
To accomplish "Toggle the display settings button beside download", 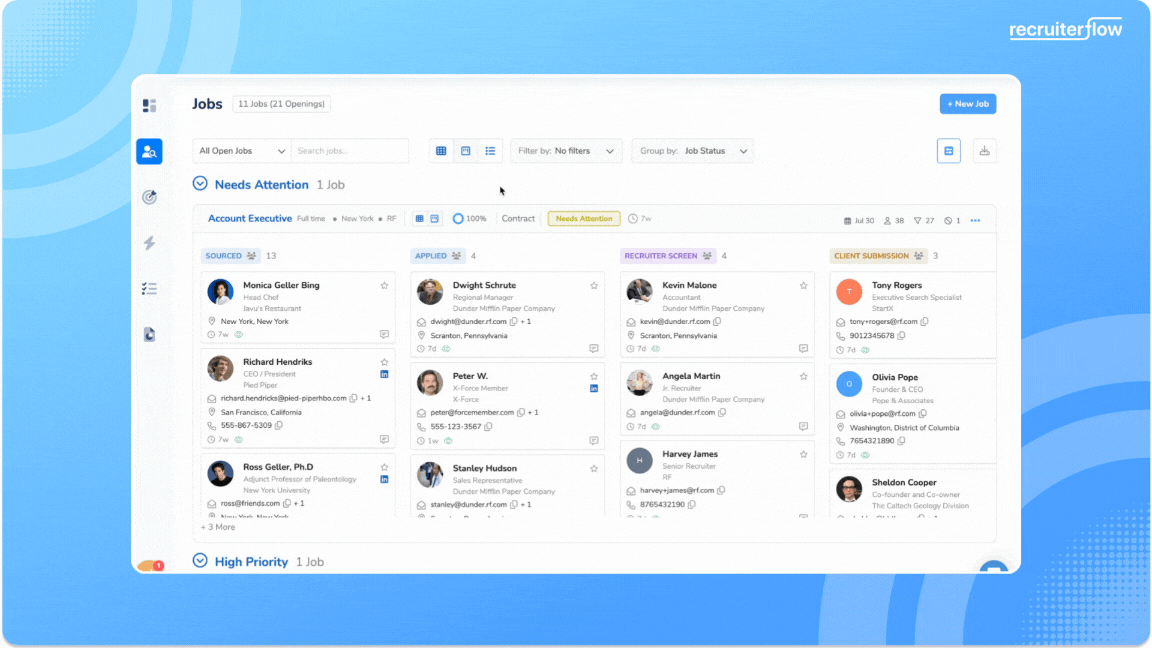I will point(948,151).
